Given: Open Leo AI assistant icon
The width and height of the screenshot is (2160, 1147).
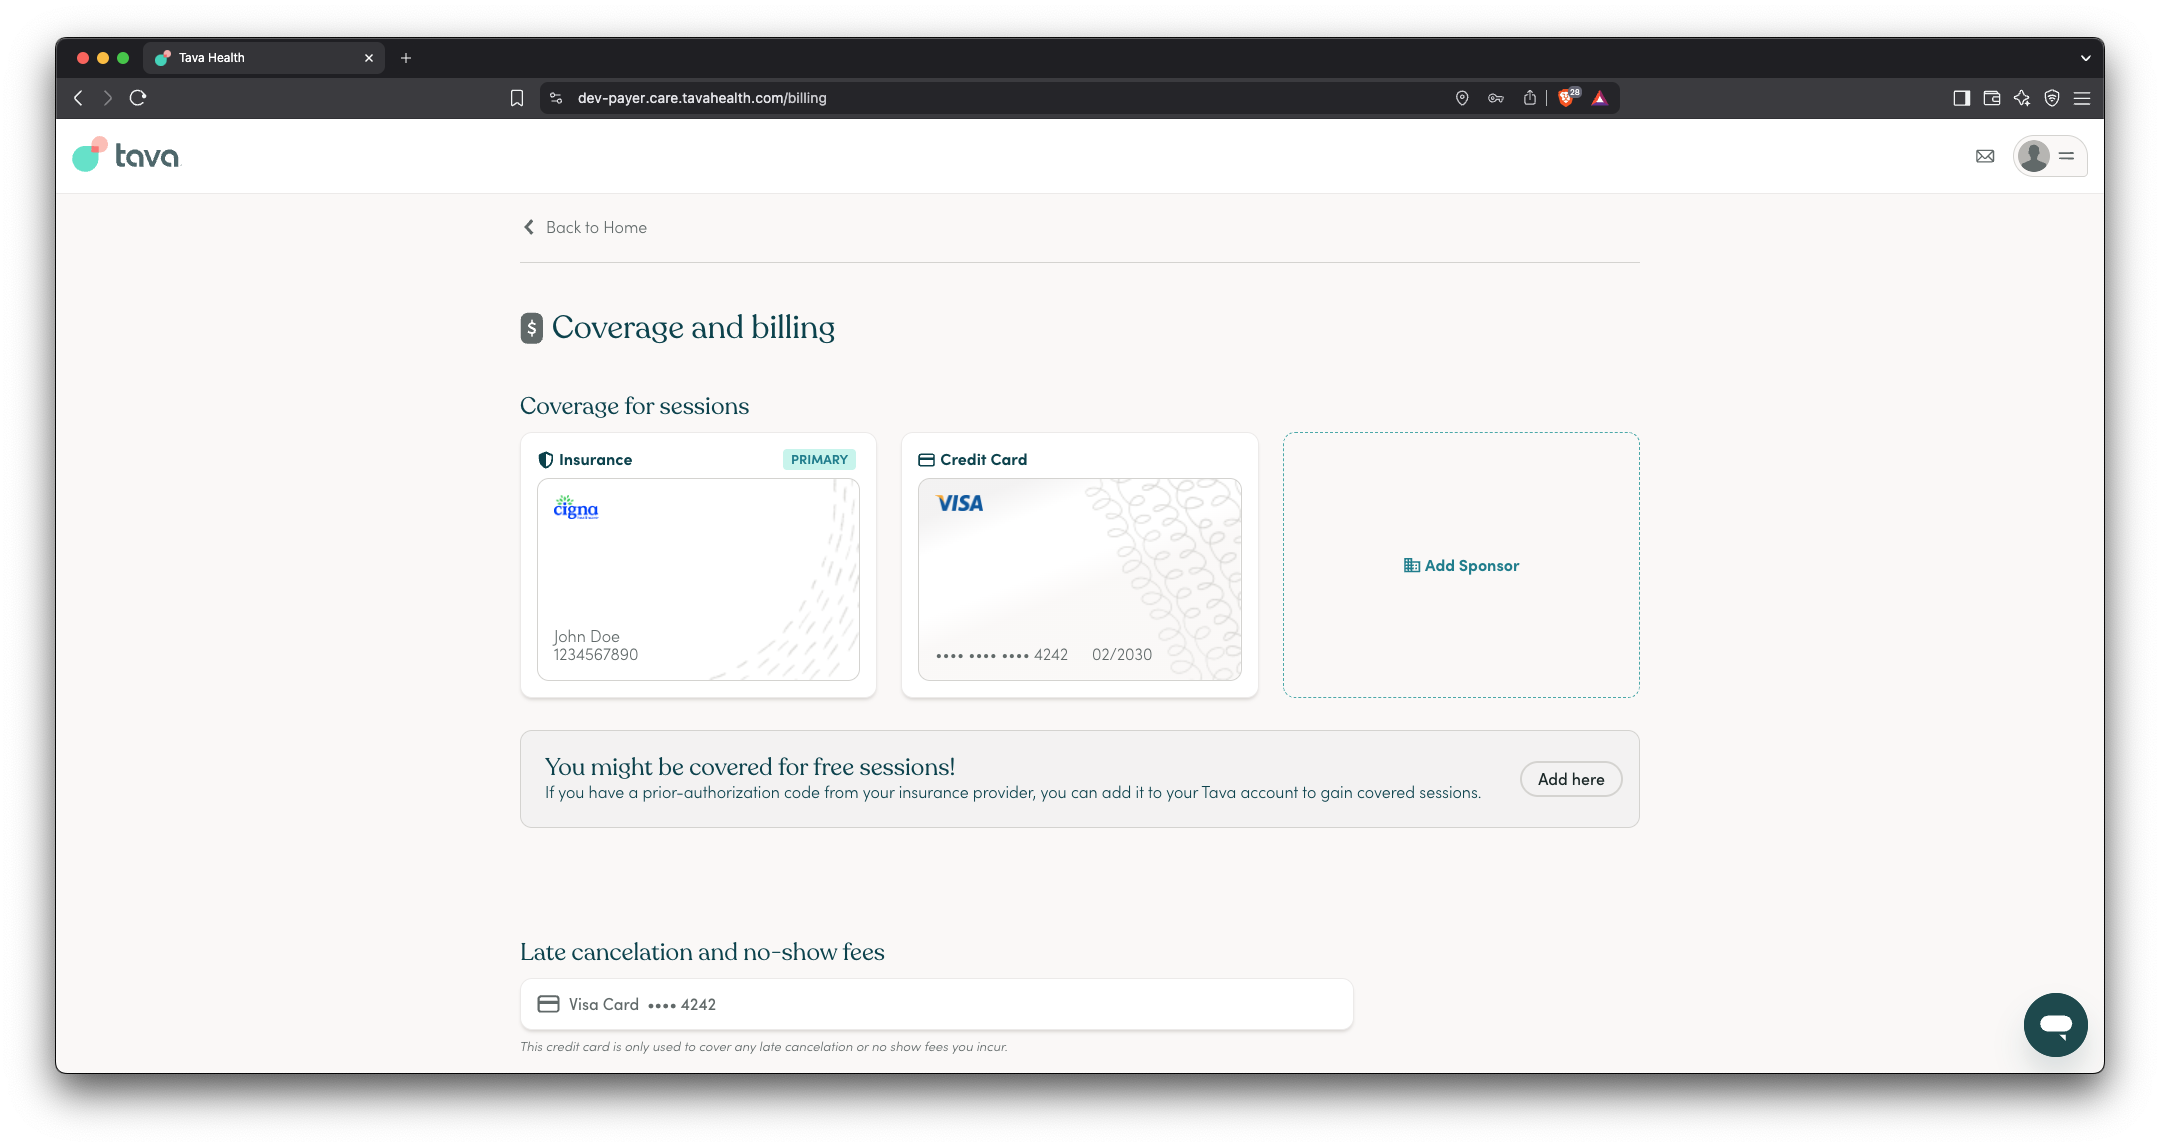Looking at the screenshot, I should click(2022, 98).
